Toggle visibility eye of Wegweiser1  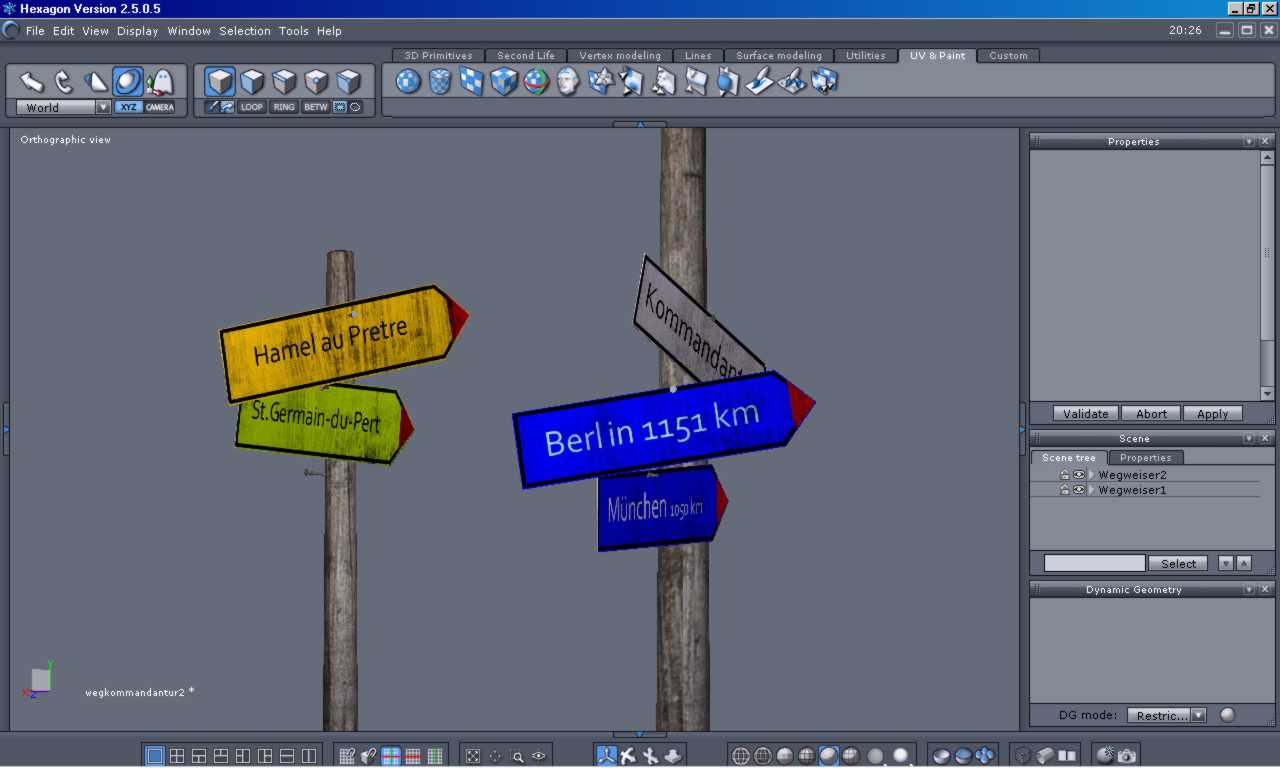tap(1079, 490)
